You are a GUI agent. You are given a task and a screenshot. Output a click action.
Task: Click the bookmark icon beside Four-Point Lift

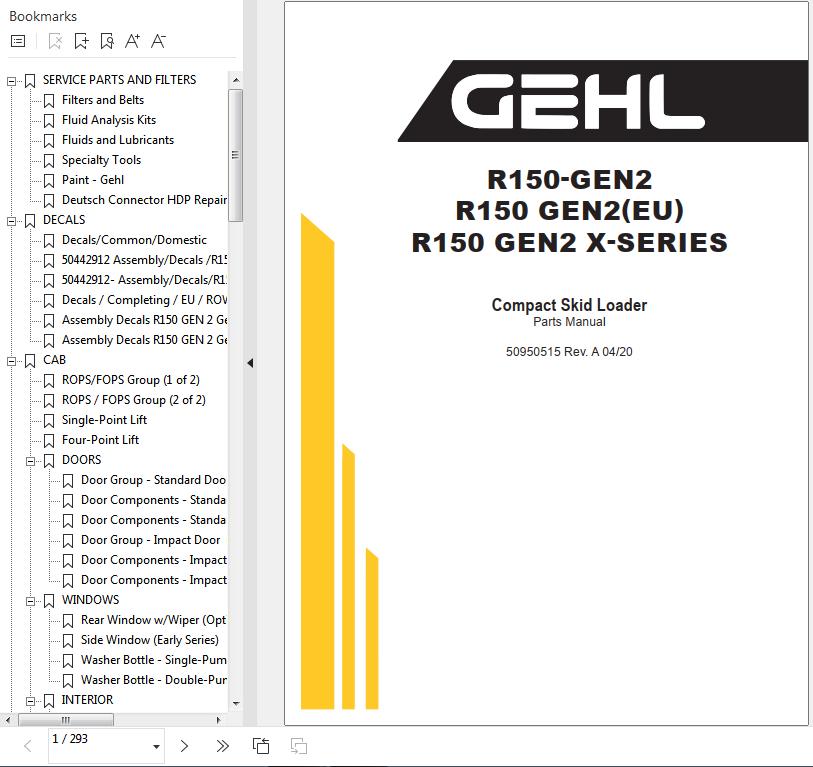coord(49,441)
